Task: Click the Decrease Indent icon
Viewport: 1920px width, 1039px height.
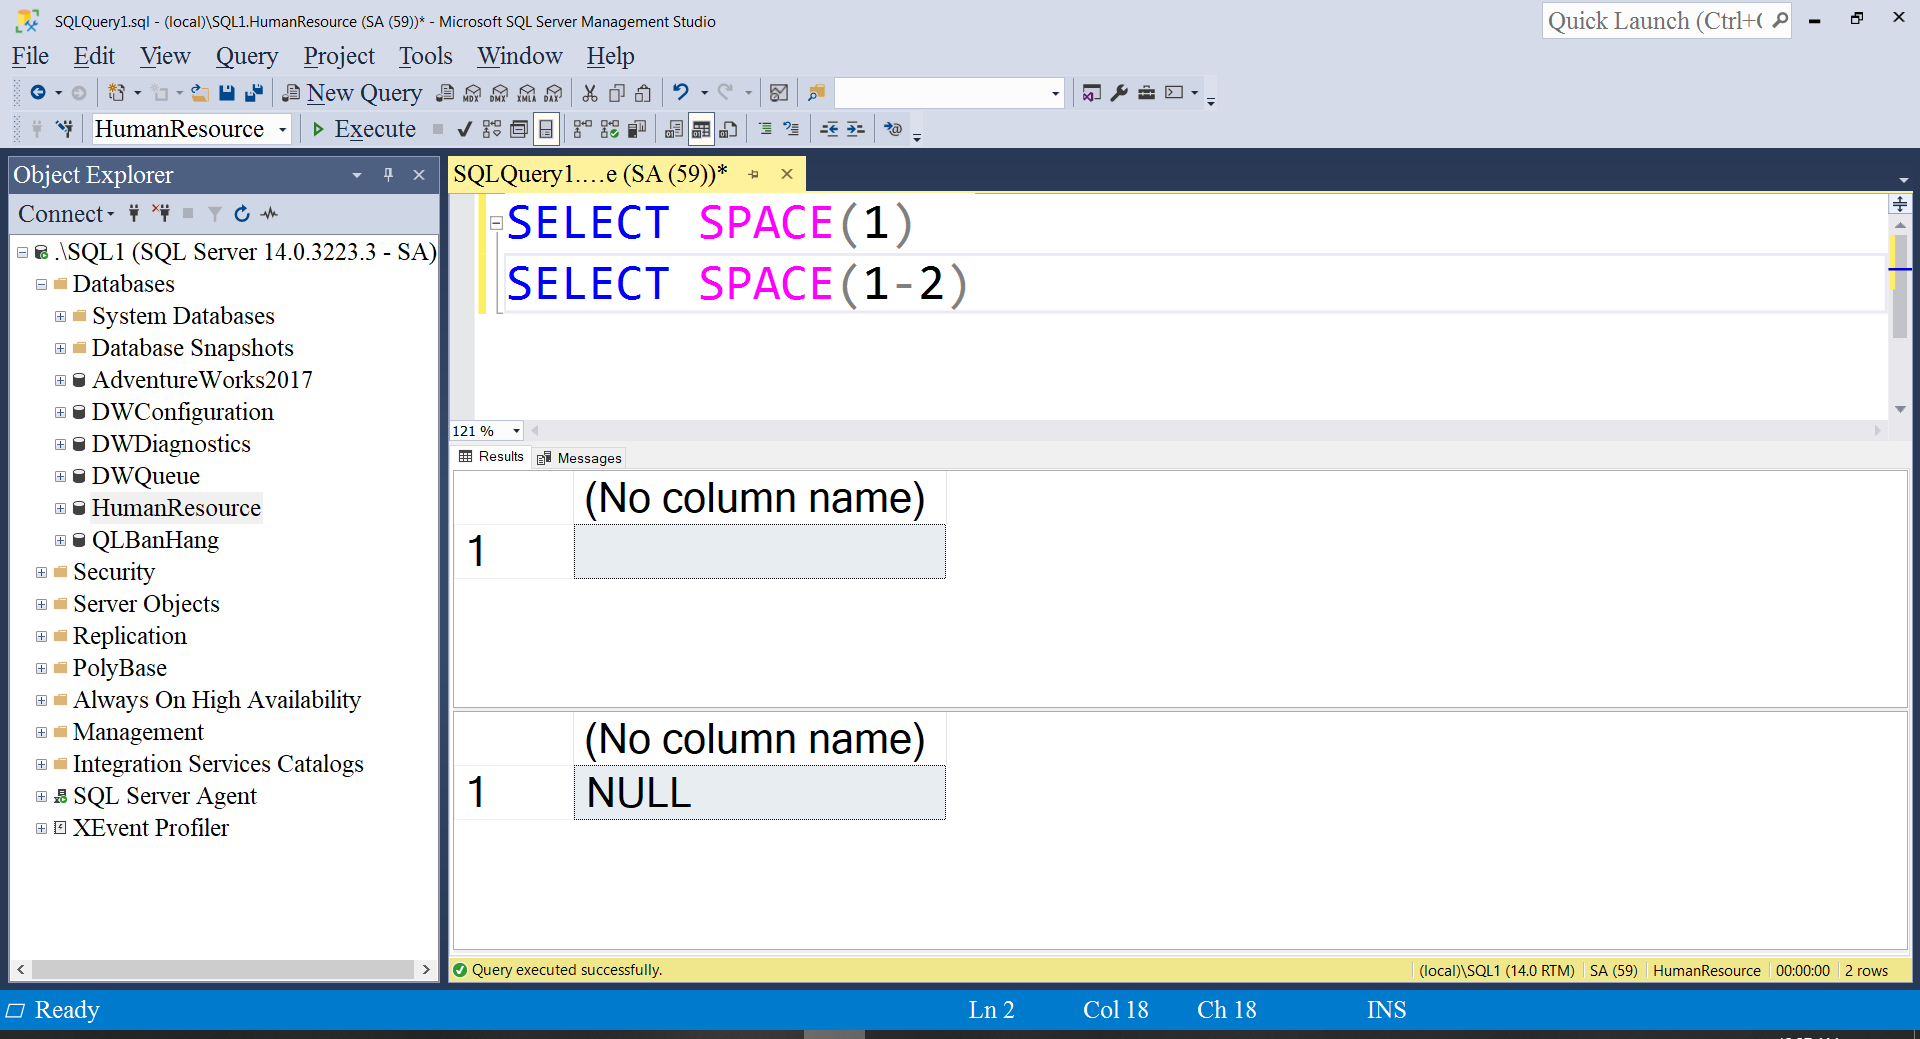Action: 829,129
